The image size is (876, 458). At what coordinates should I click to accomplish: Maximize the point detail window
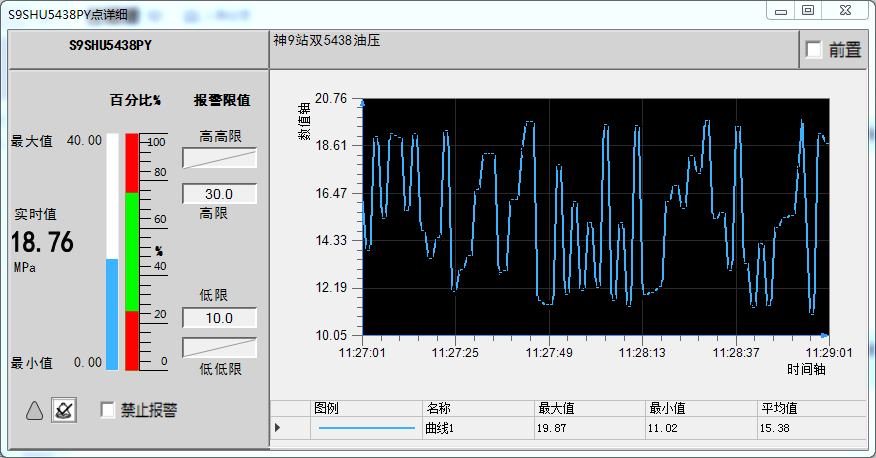tap(808, 10)
